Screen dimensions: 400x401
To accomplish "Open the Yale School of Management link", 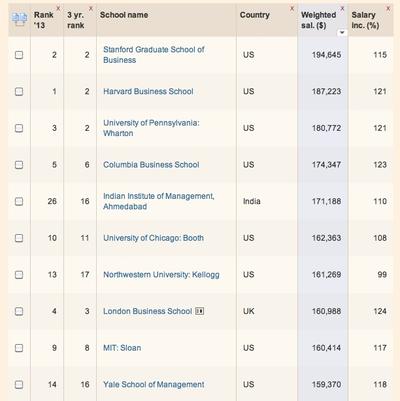I will point(154,384).
